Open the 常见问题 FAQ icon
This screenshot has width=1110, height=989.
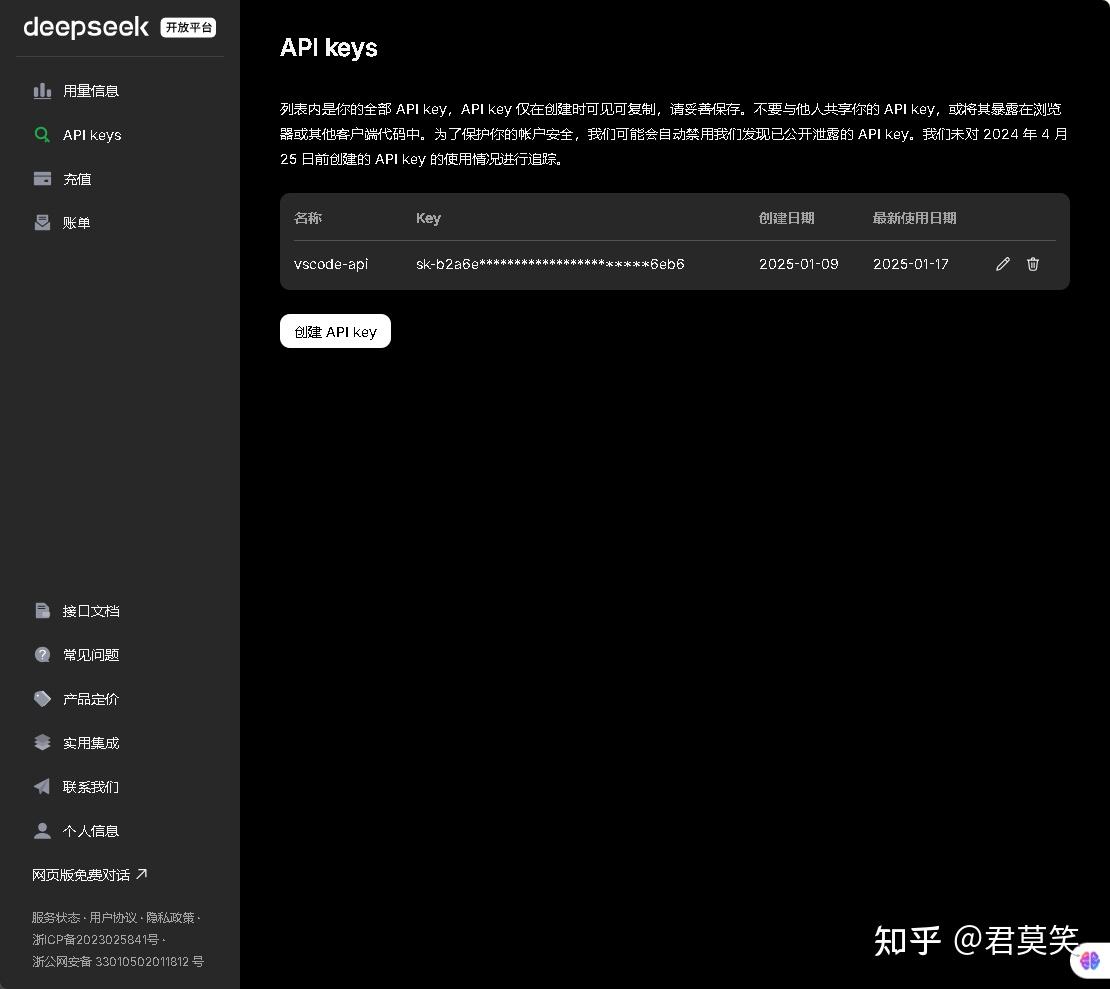pyautogui.click(x=43, y=654)
